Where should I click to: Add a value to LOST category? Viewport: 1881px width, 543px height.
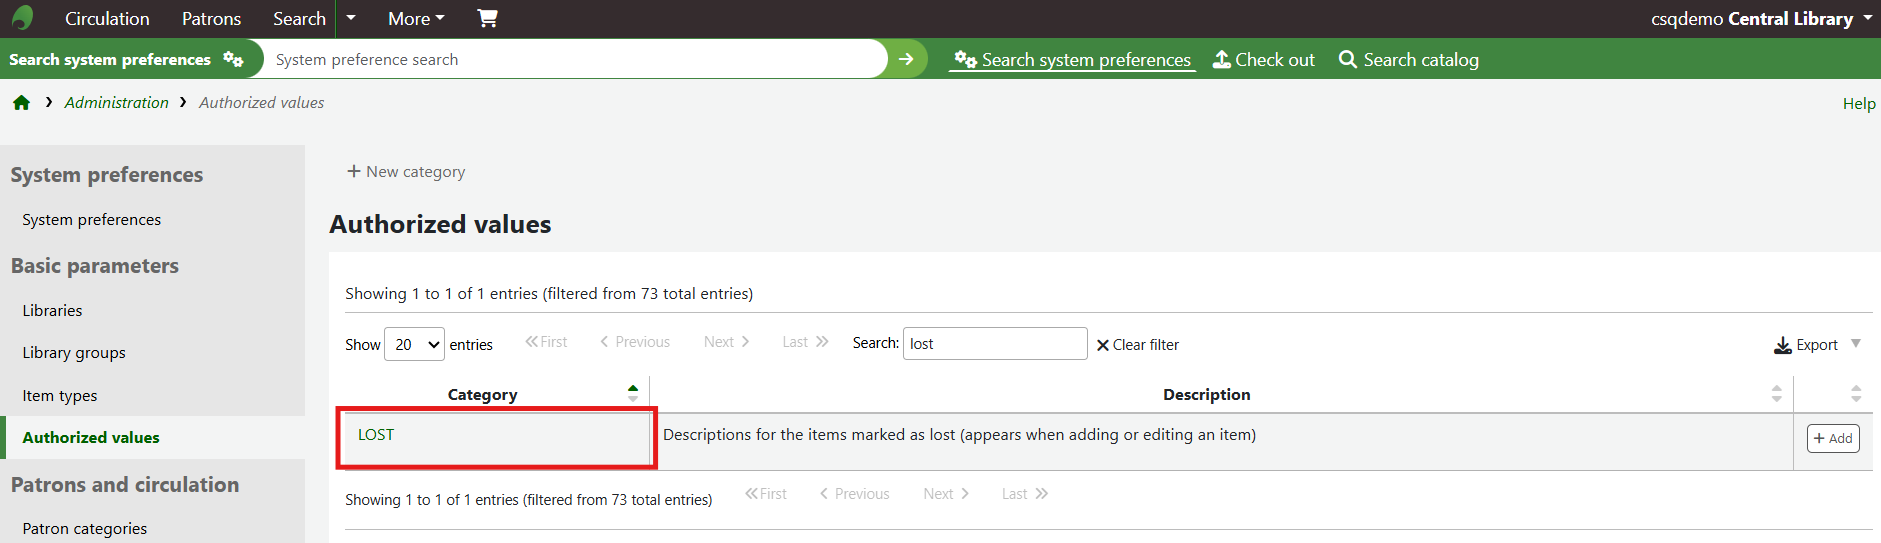coord(1832,438)
